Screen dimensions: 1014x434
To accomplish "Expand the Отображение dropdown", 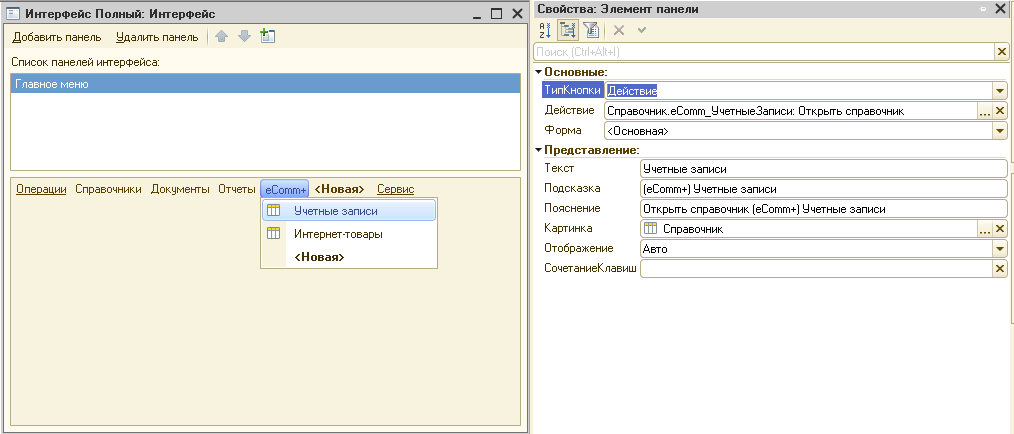I will (x=1000, y=249).
